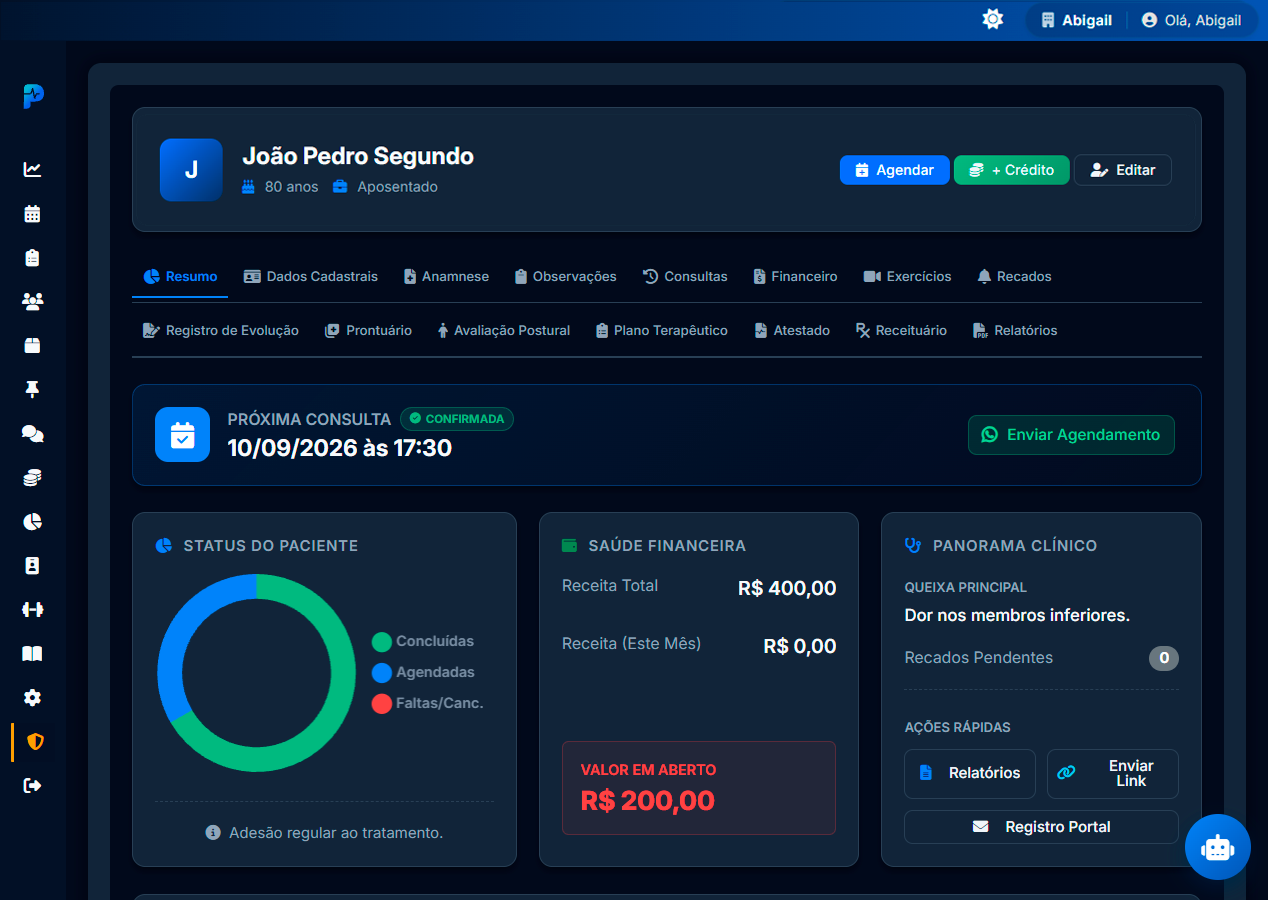Switch to the Dados Cadastrais tab

click(311, 277)
